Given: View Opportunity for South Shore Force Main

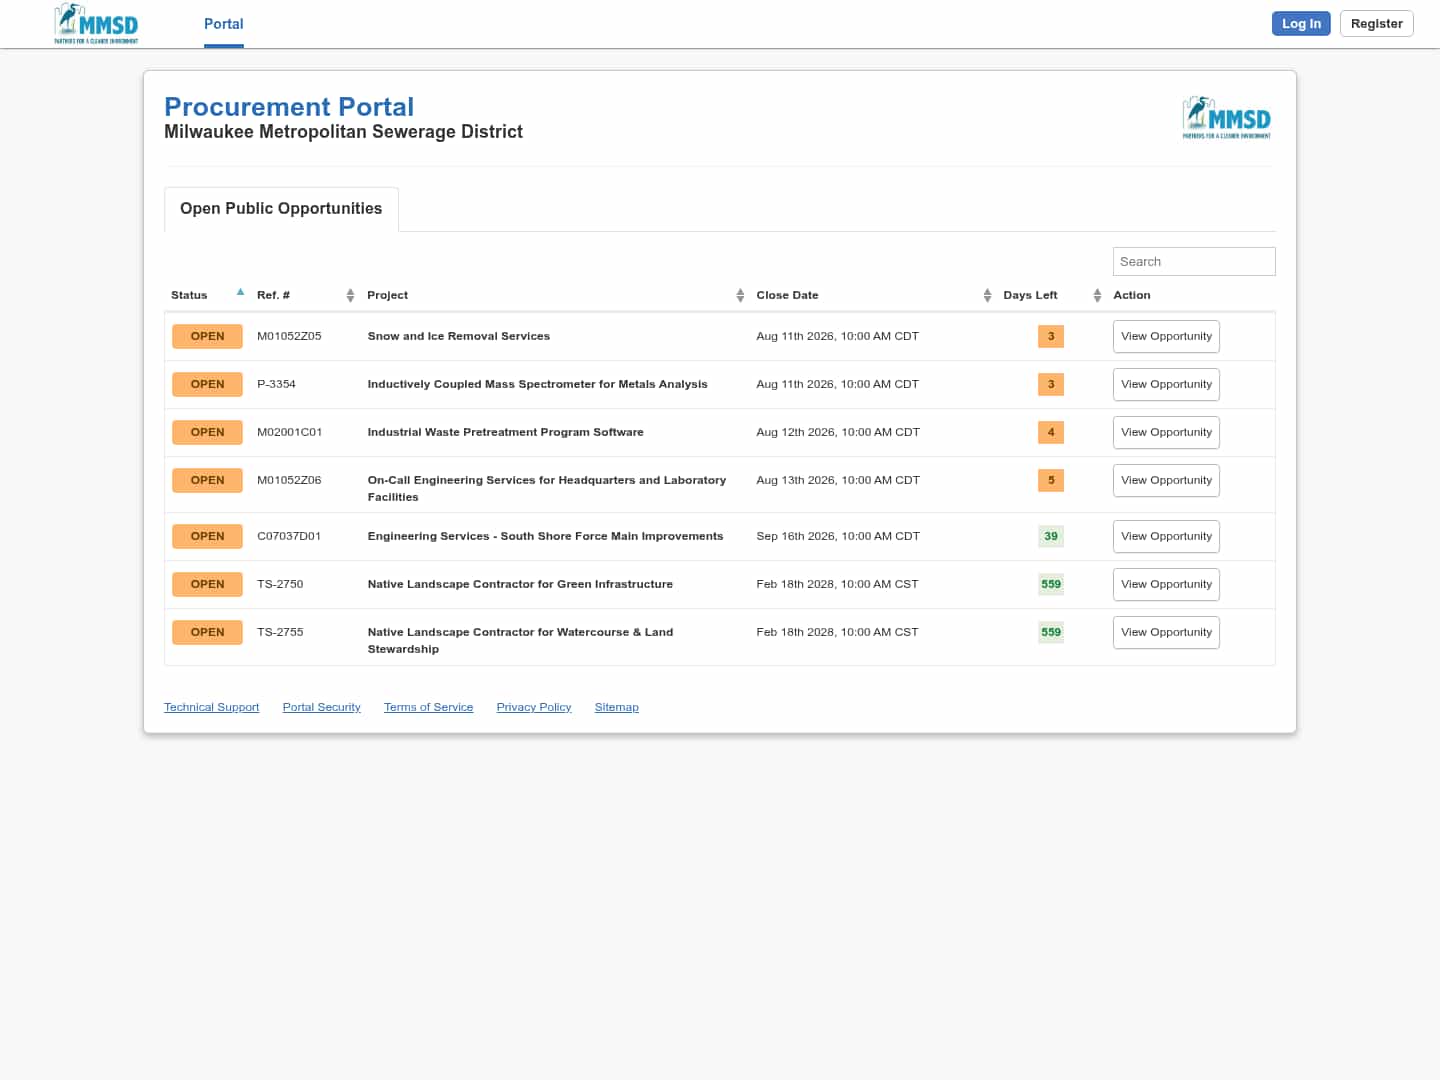Looking at the screenshot, I should (x=1166, y=537).
